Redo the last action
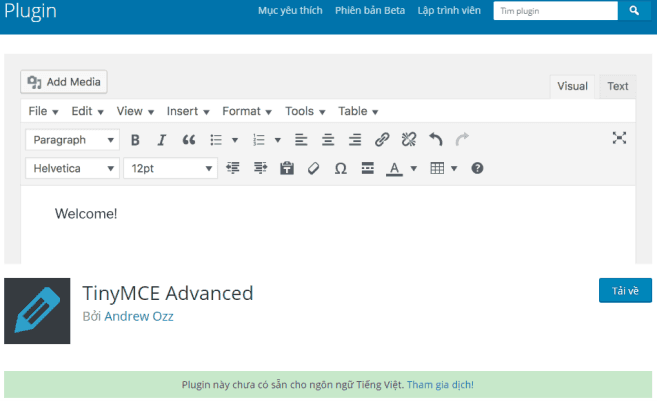657x401 pixels. click(462, 139)
